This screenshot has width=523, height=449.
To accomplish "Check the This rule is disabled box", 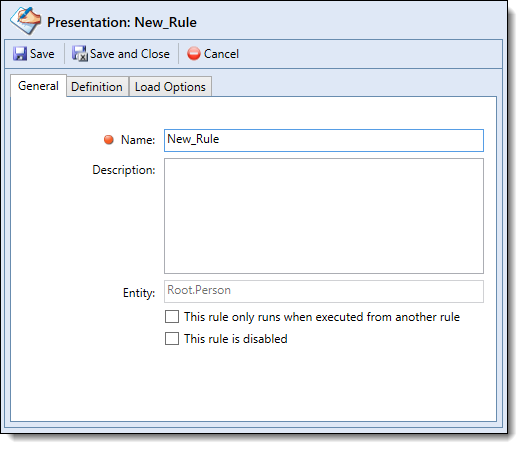I will (172, 339).
